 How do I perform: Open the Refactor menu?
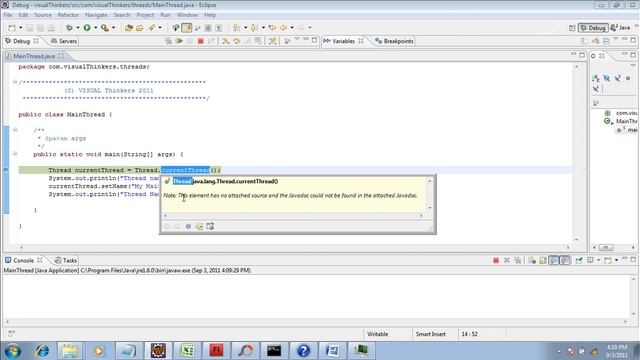pyautogui.click(x=68, y=15)
